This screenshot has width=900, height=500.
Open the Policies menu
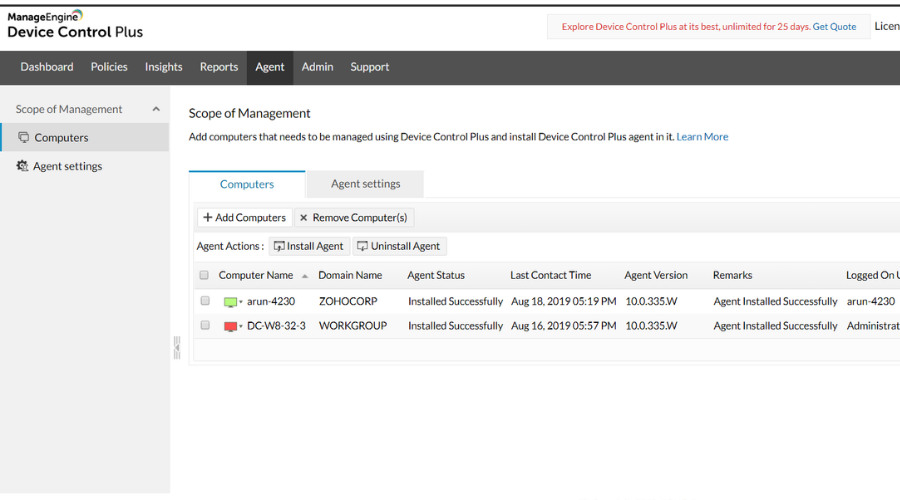pyautogui.click(x=109, y=67)
